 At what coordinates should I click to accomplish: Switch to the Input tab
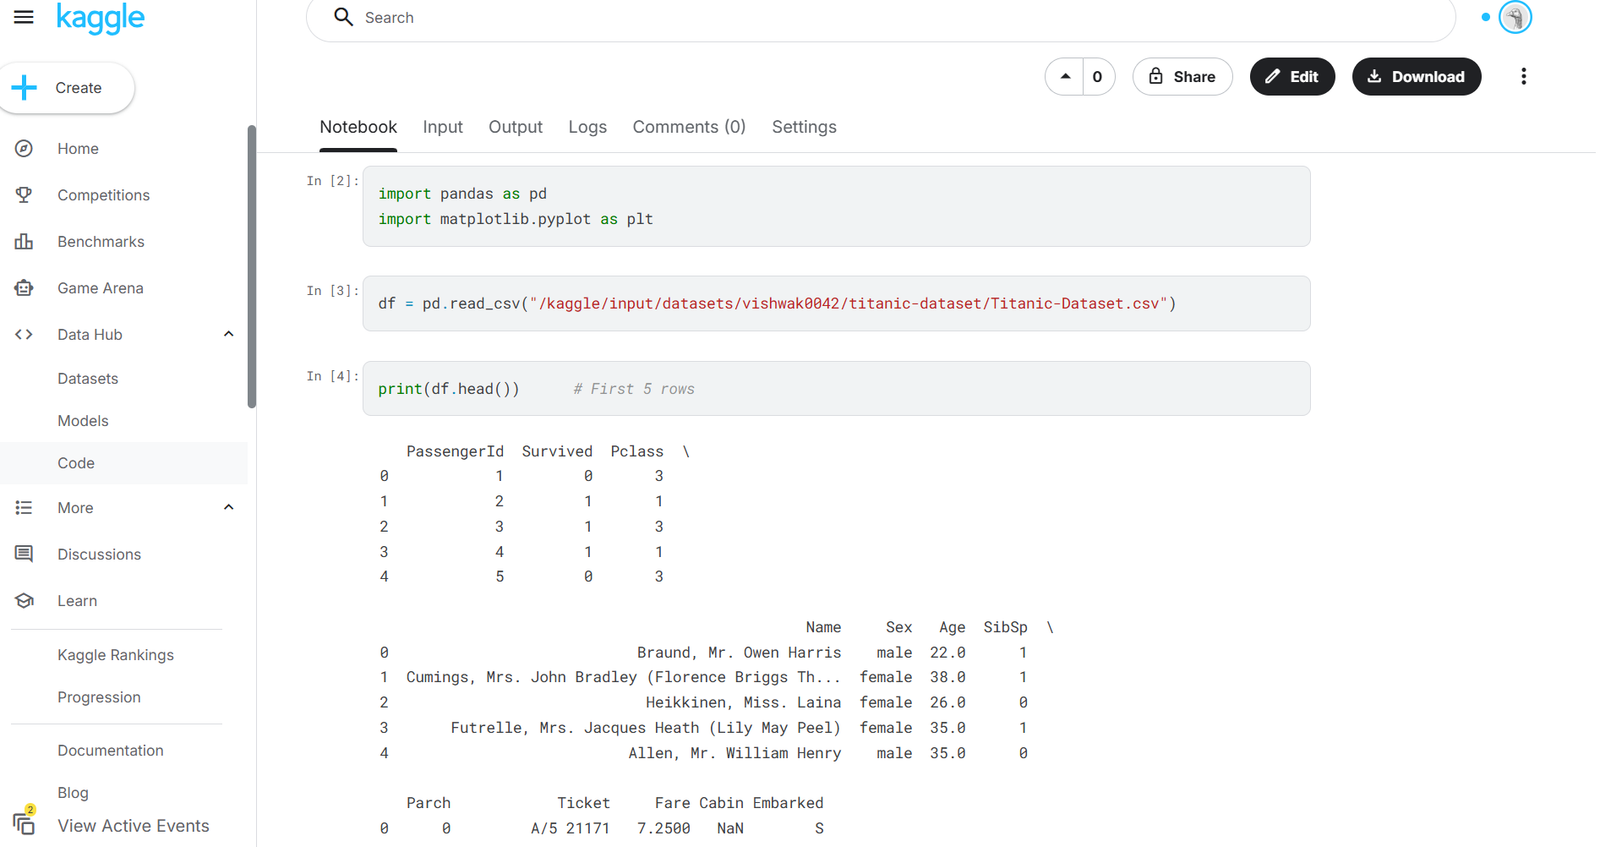pos(442,127)
